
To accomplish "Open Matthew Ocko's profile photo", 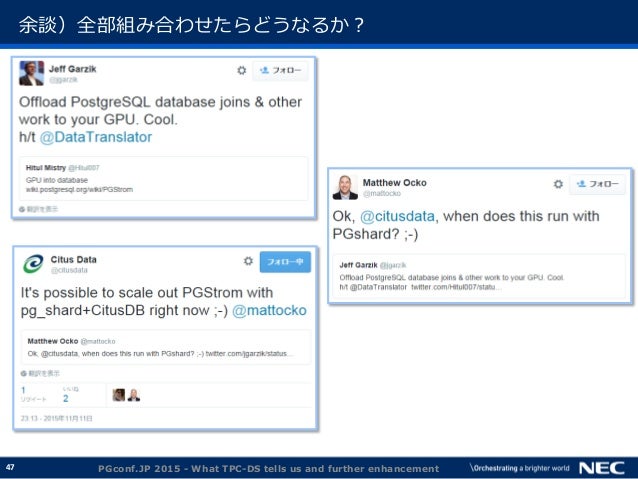I will [x=345, y=187].
